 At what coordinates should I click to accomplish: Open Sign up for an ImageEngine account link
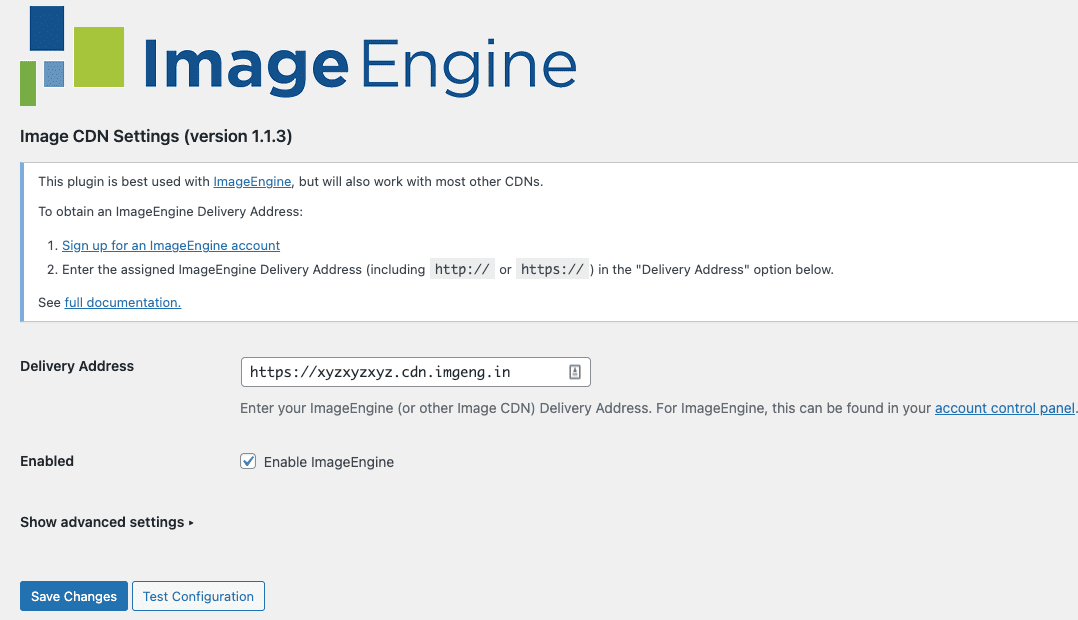pos(170,245)
